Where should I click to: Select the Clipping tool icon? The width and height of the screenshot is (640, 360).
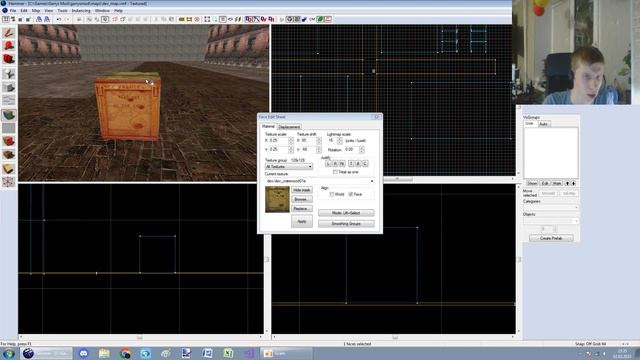[x=9, y=168]
